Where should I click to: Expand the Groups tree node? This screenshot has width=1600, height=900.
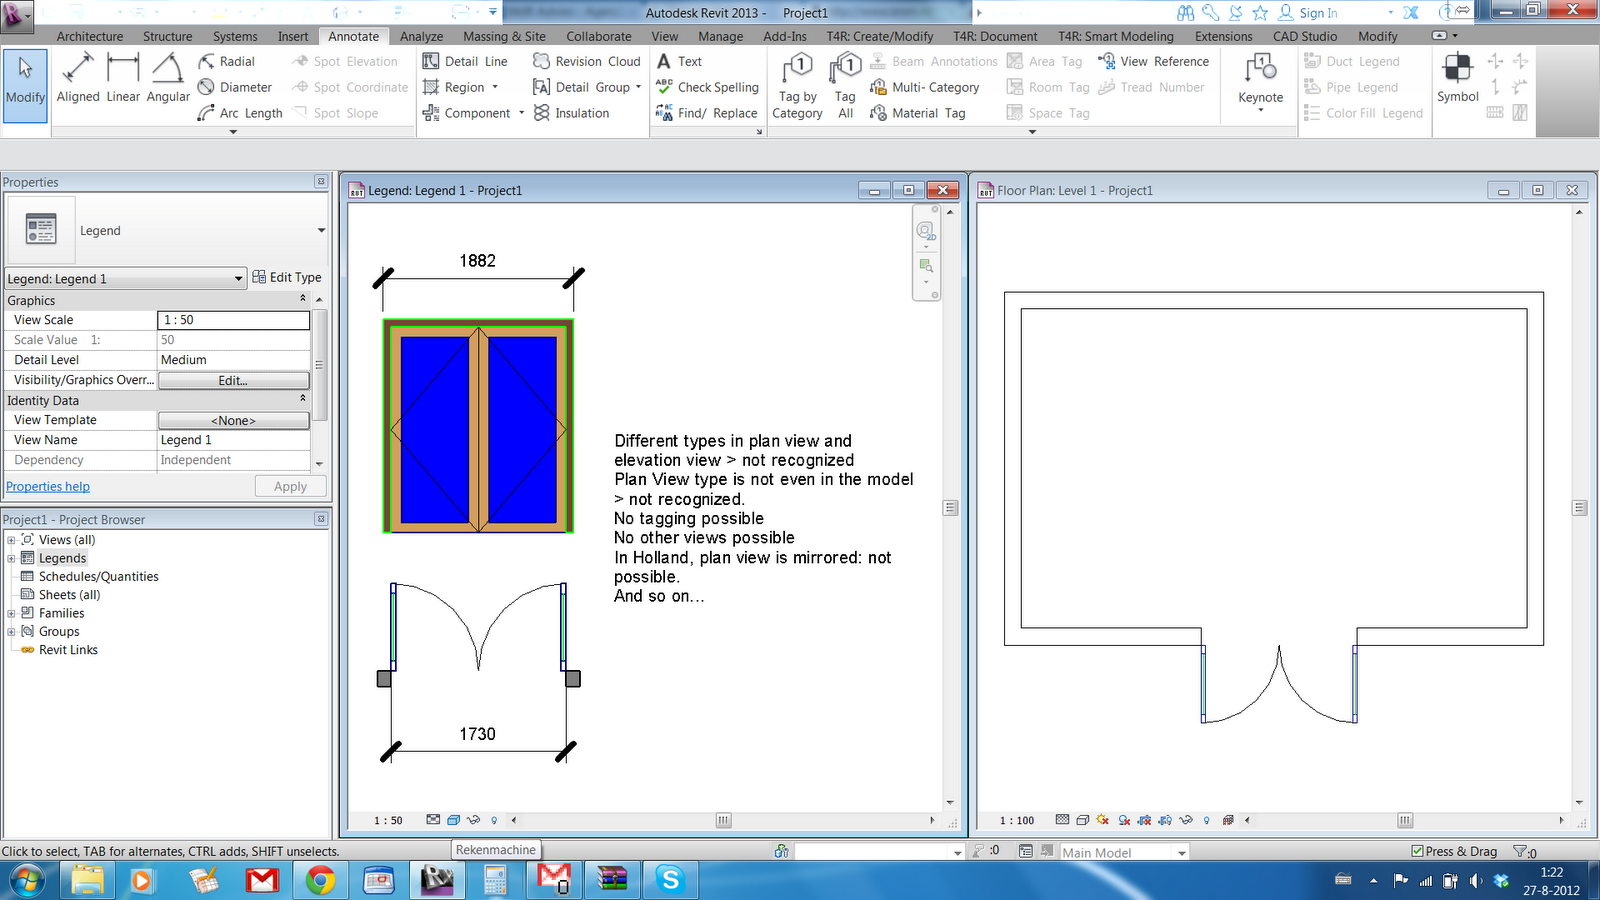[12, 631]
